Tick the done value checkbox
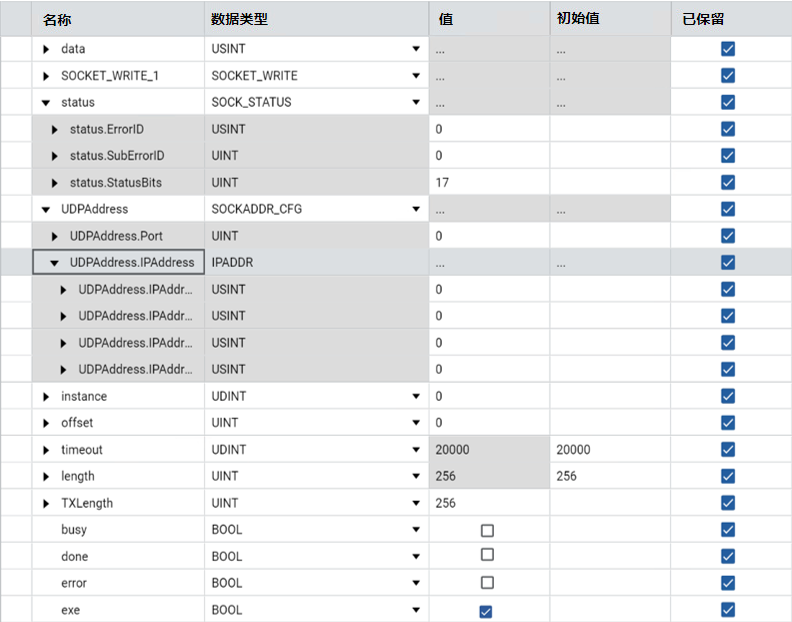Viewport: 792px width, 622px height. coord(487,555)
